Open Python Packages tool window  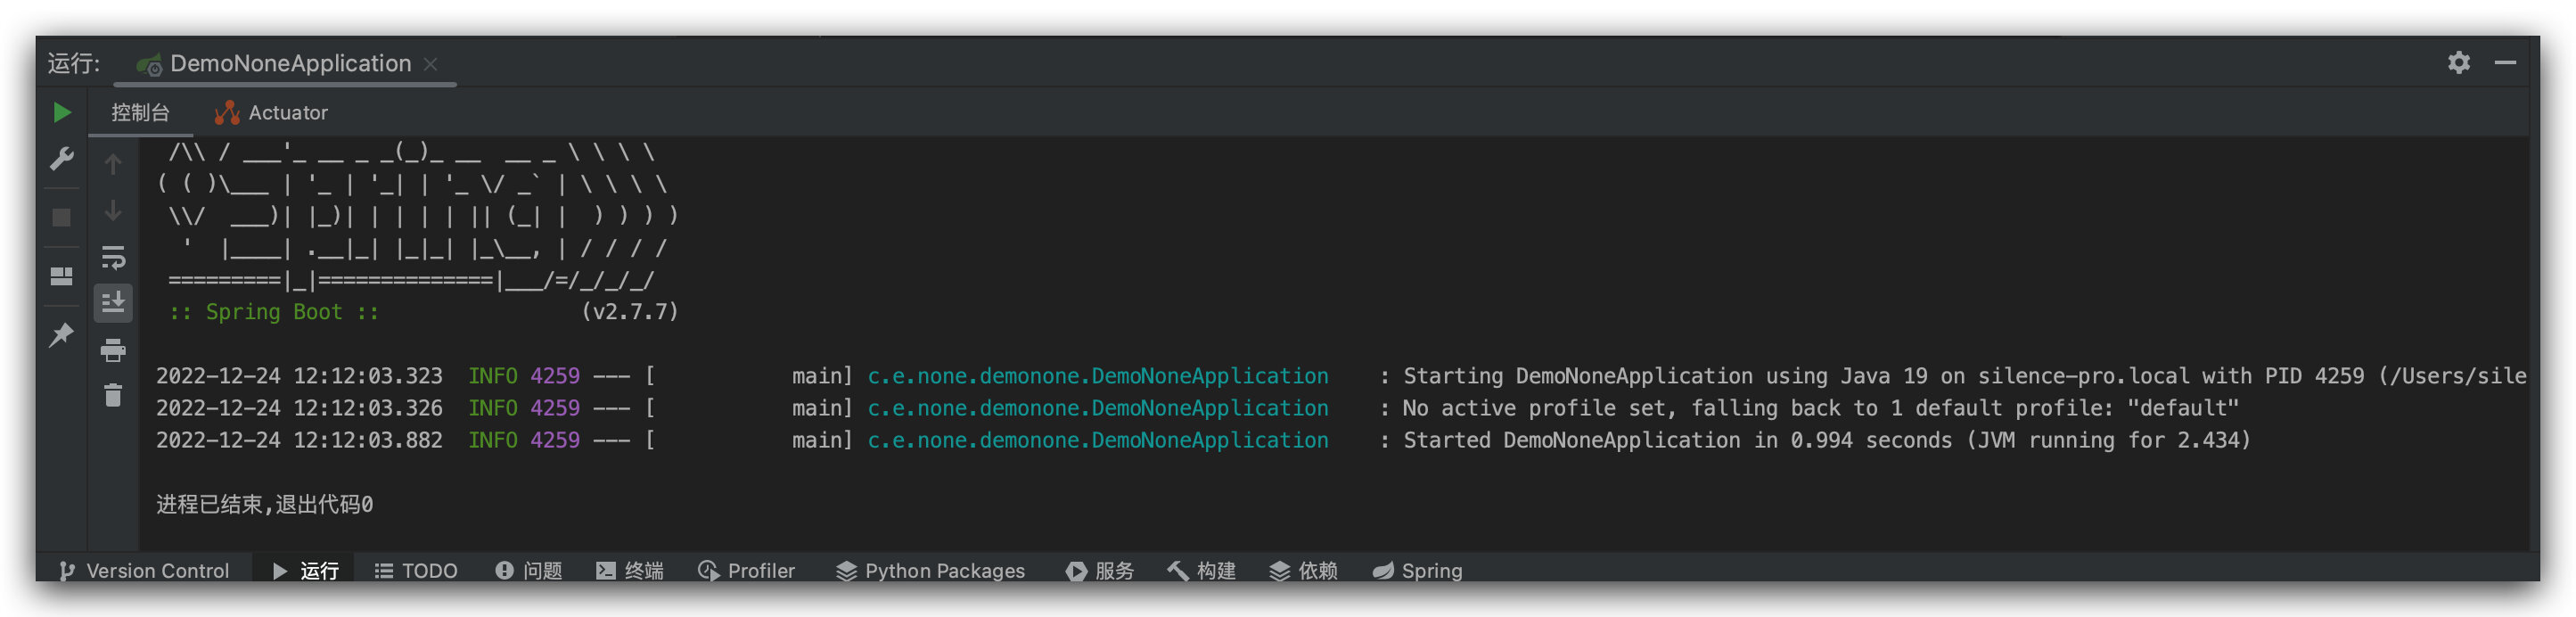tap(931, 571)
